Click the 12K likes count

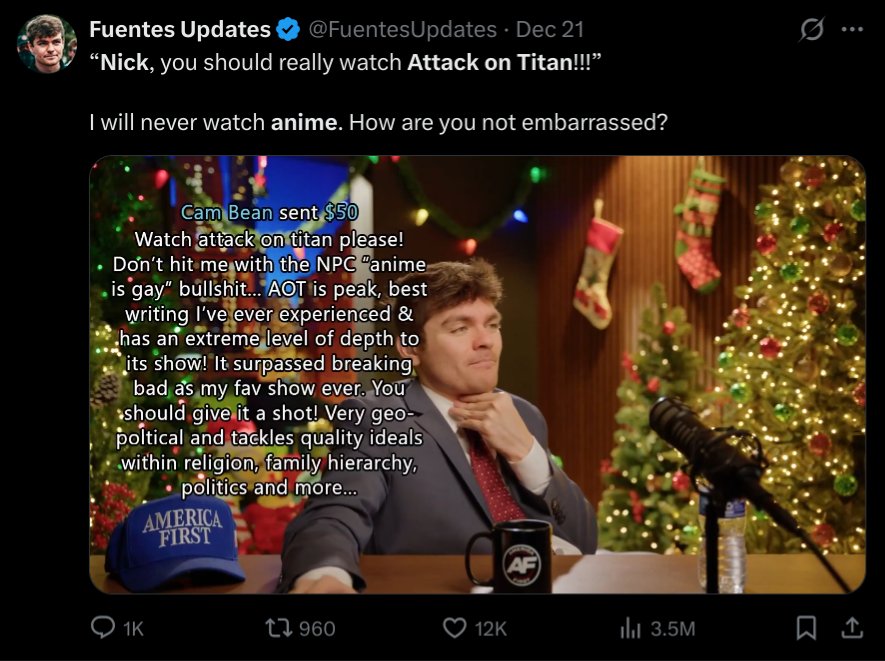[490, 629]
